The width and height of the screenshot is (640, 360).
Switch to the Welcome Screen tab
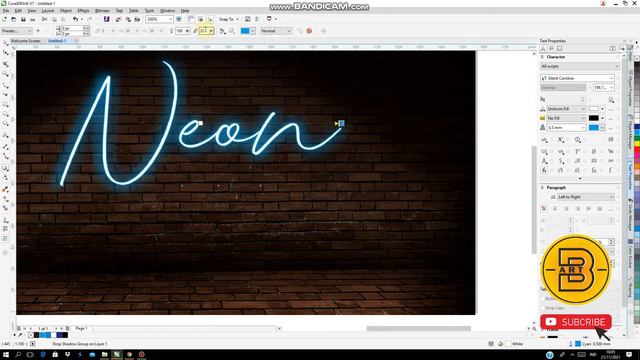pos(25,41)
